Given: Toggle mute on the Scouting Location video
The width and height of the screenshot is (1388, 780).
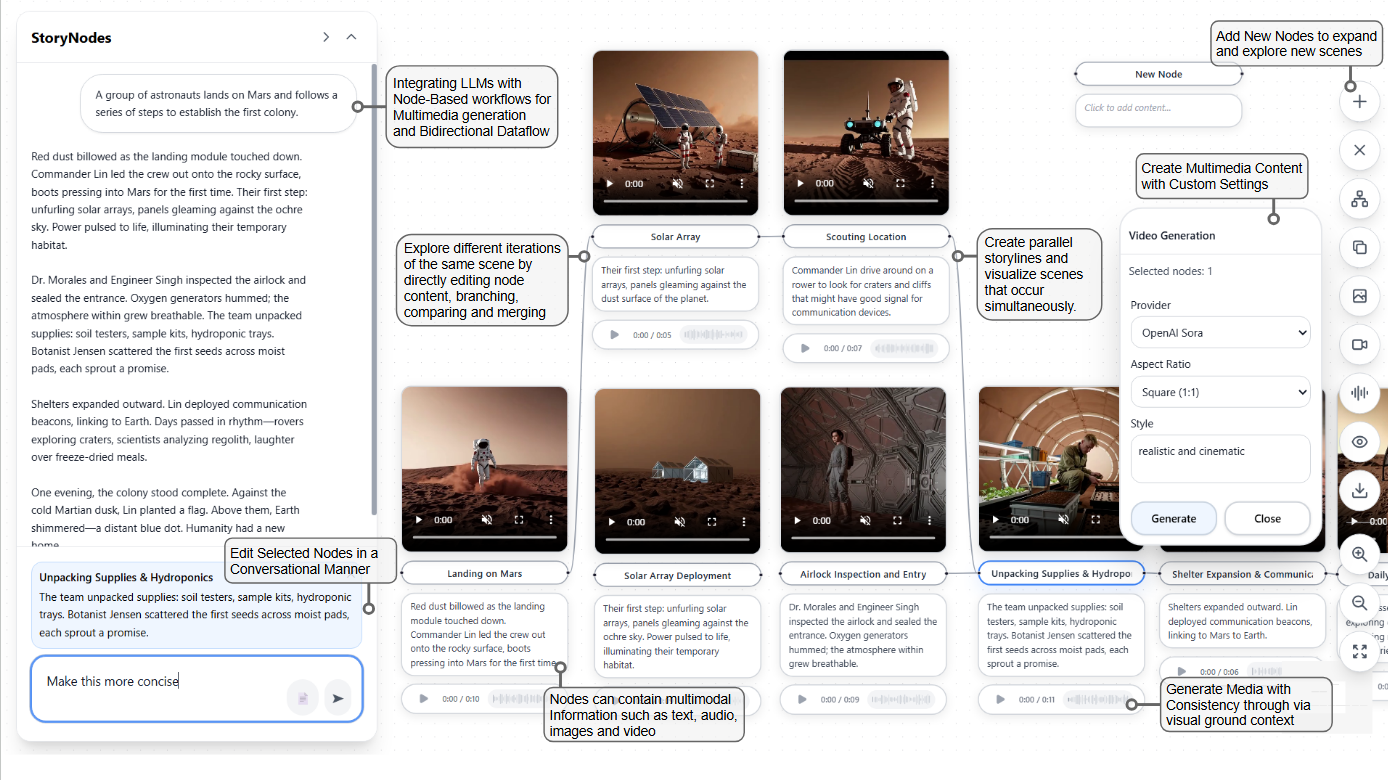Looking at the screenshot, I should (x=868, y=184).
